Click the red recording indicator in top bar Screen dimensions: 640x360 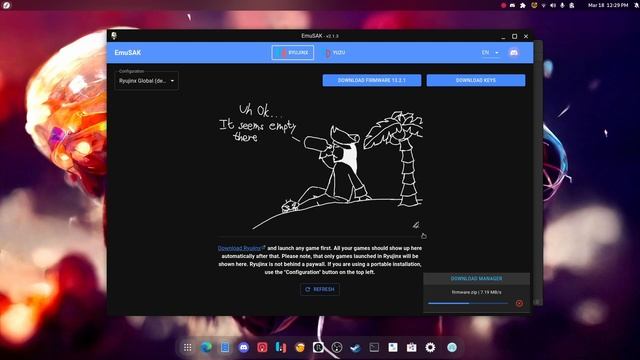[x=504, y=5]
